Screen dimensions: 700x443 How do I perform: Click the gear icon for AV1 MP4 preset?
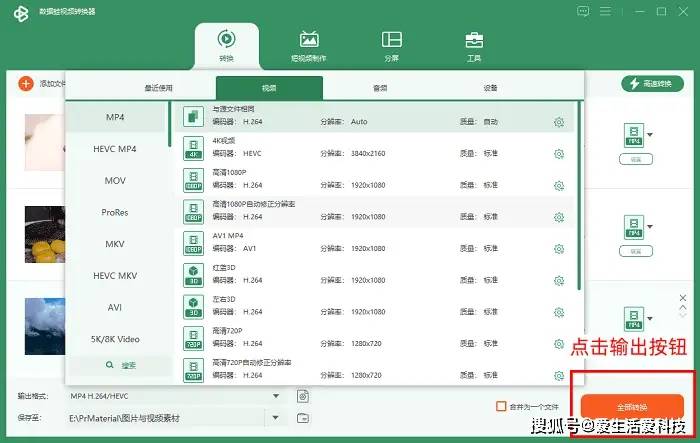pyautogui.click(x=559, y=249)
